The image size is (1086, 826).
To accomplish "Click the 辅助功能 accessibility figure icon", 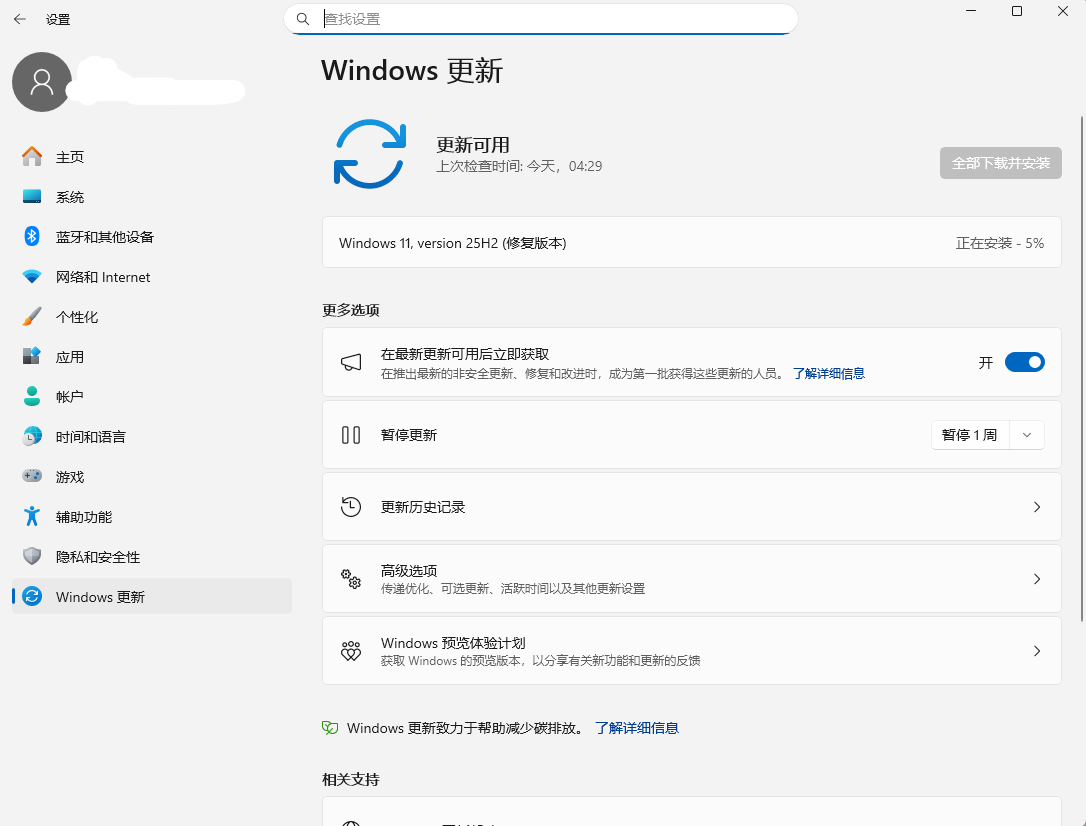I will pyautogui.click(x=32, y=516).
